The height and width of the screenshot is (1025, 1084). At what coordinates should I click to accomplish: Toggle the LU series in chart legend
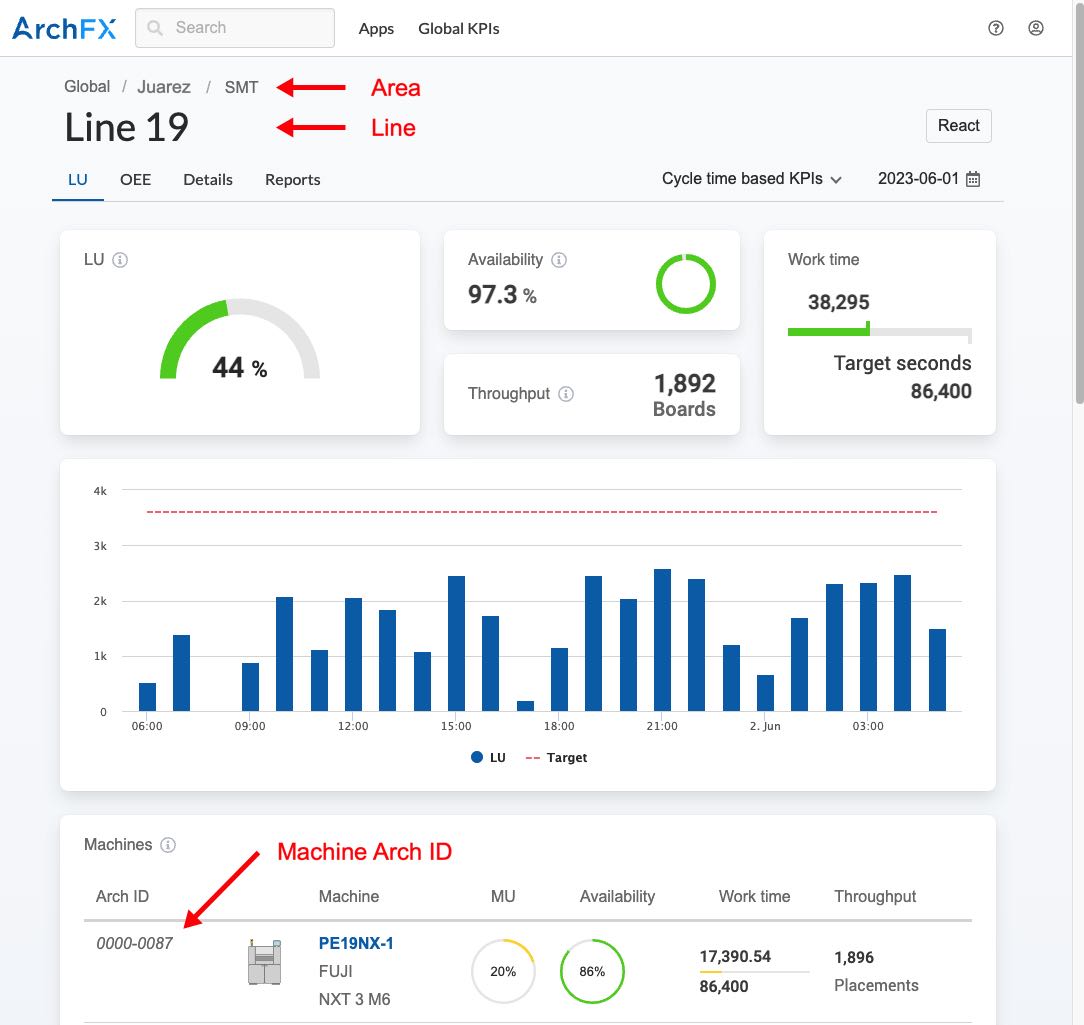488,758
